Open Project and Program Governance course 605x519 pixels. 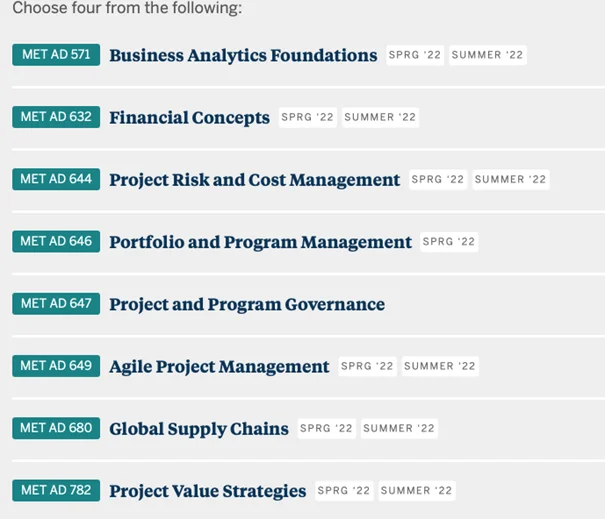pyautogui.click(x=246, y=304)
